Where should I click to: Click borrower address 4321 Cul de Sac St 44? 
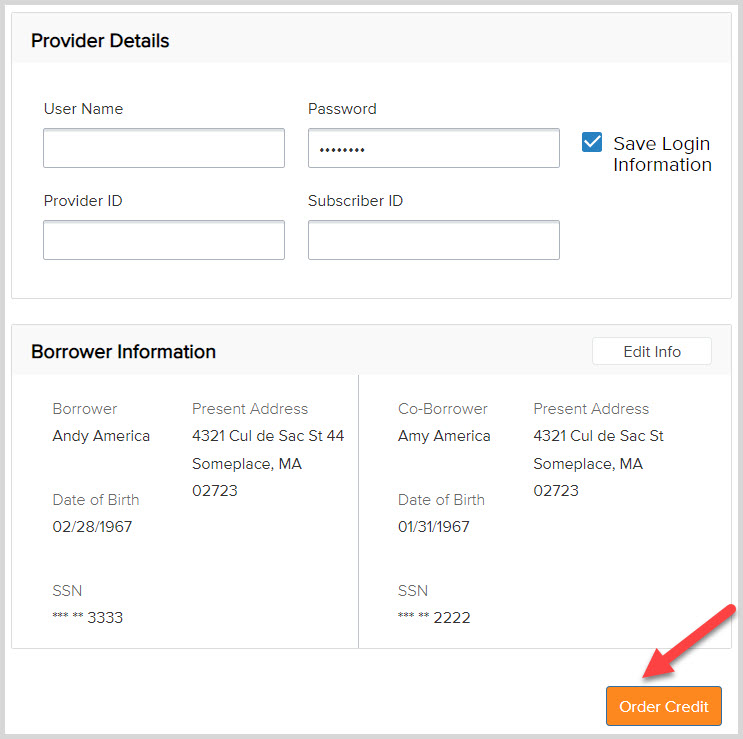[x=268, y=436]
